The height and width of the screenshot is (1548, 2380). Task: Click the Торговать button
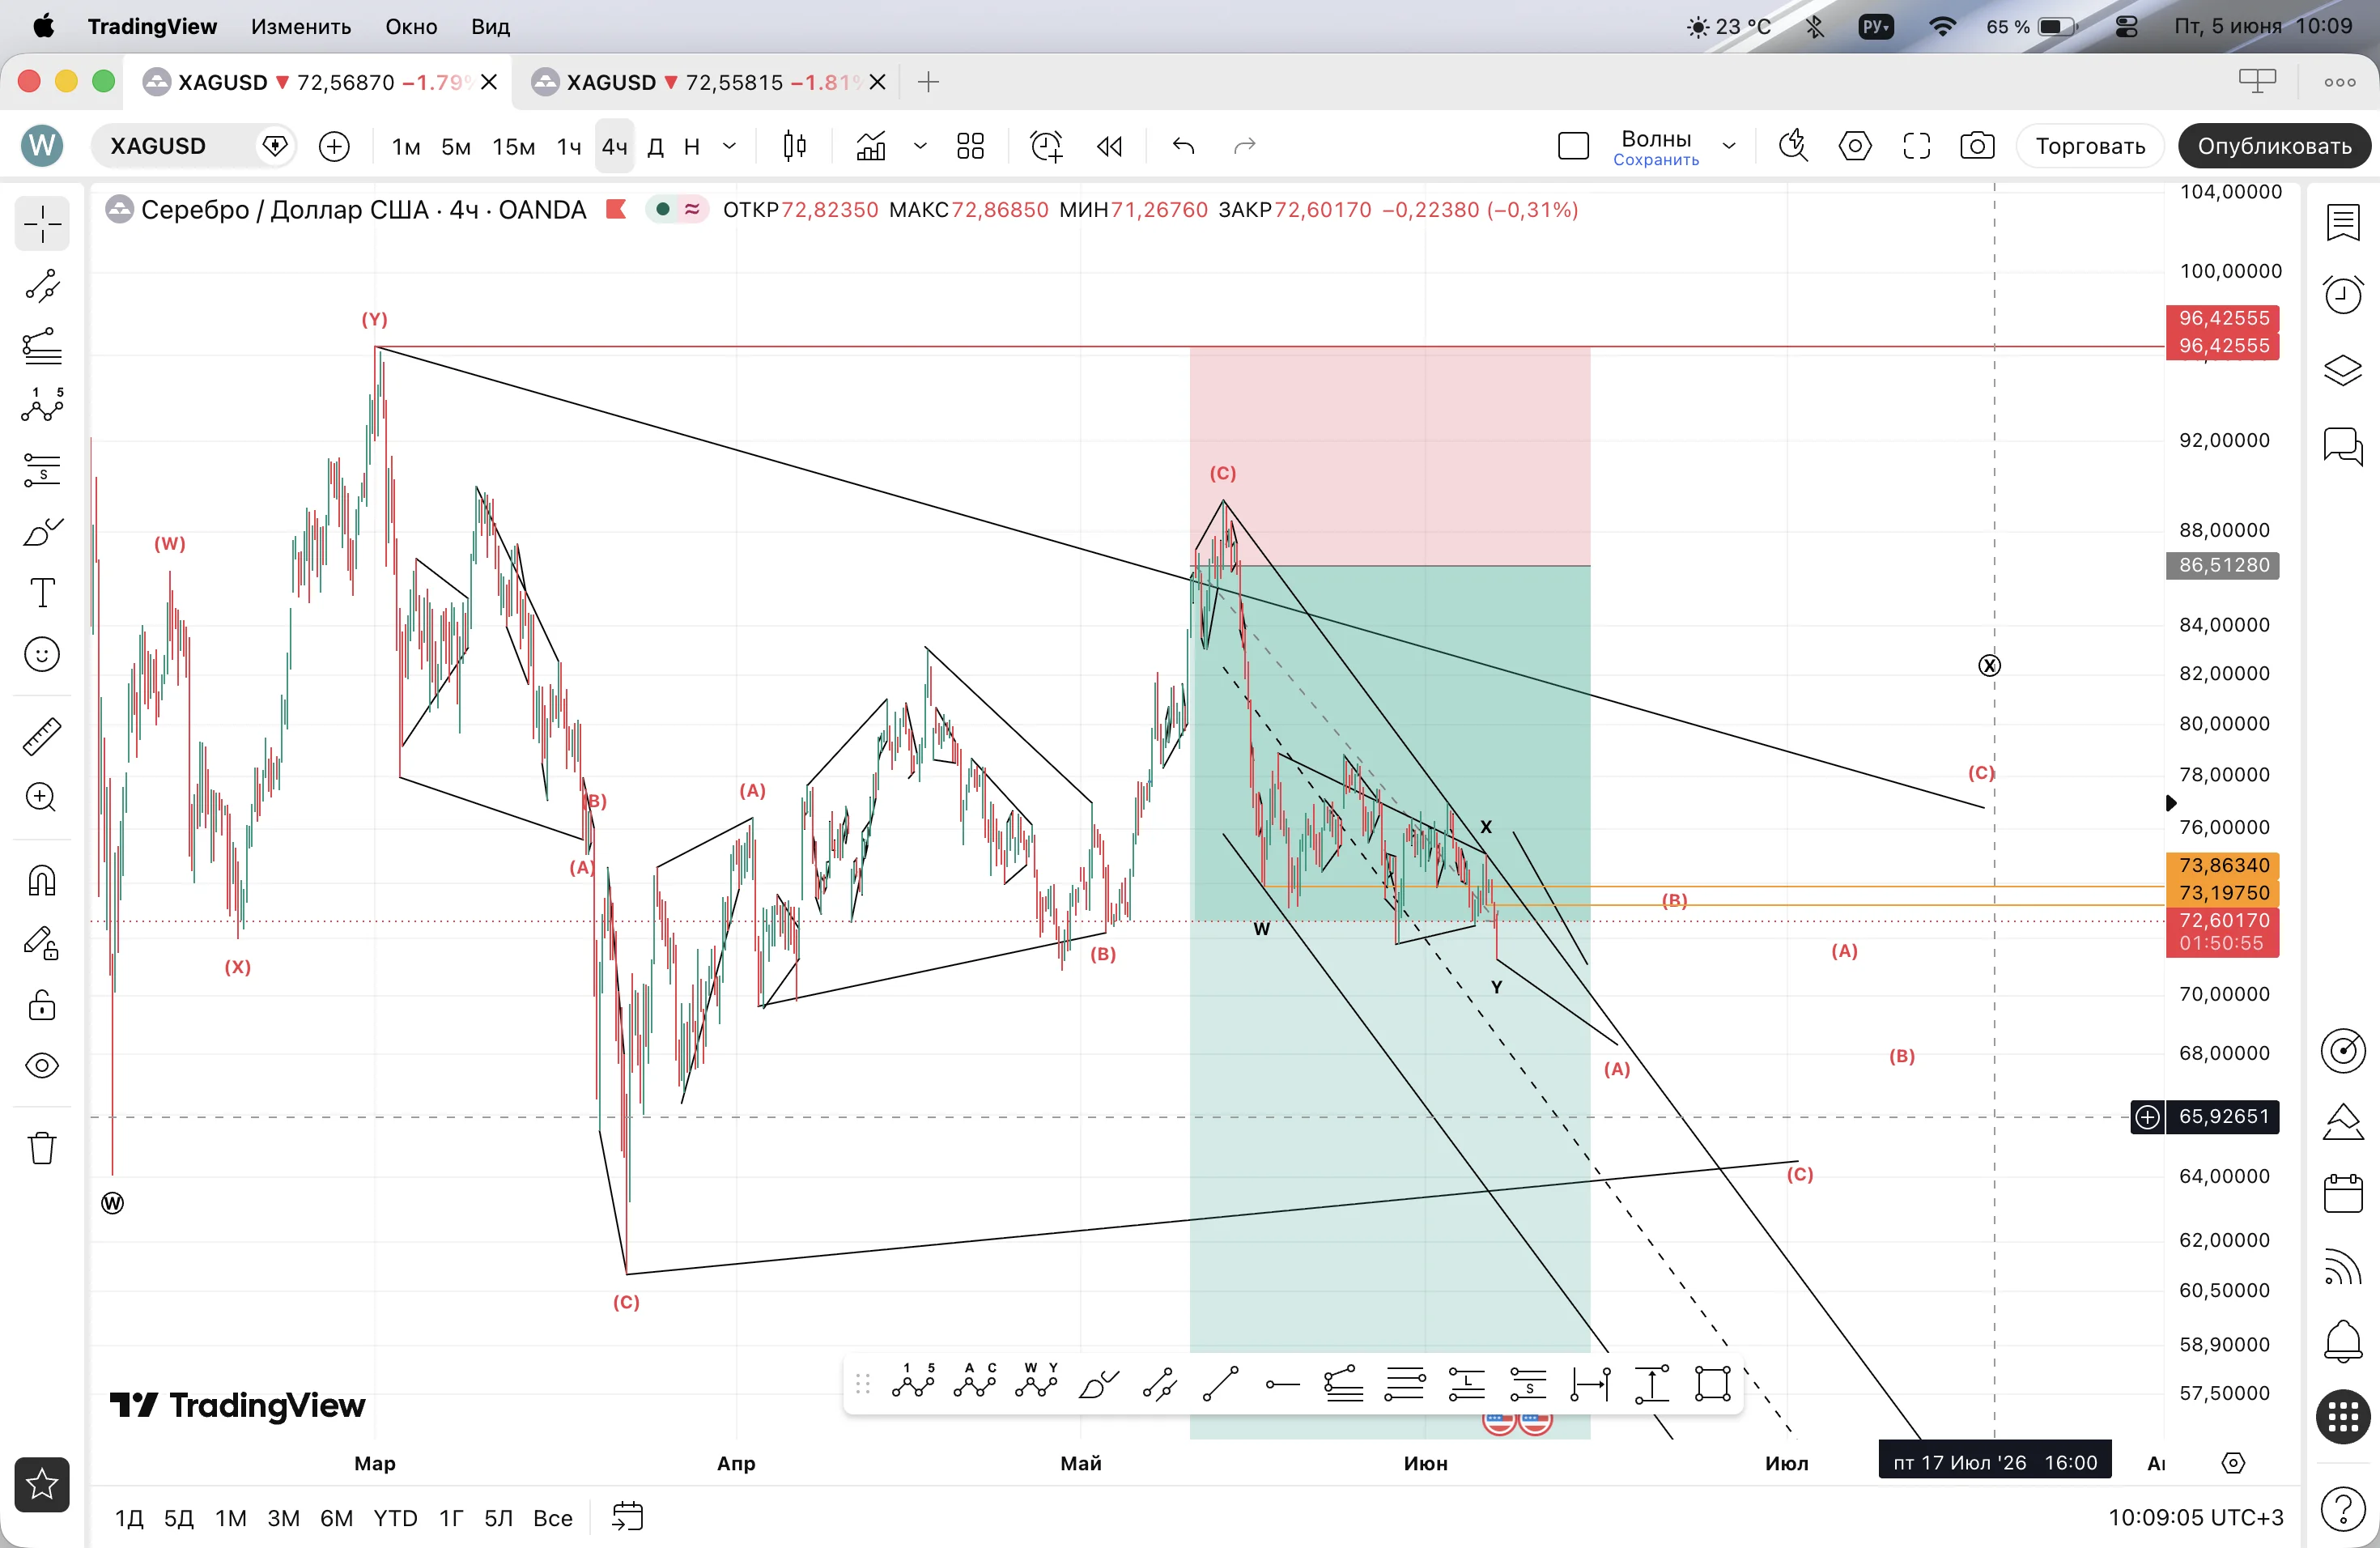pos(2090,146)
